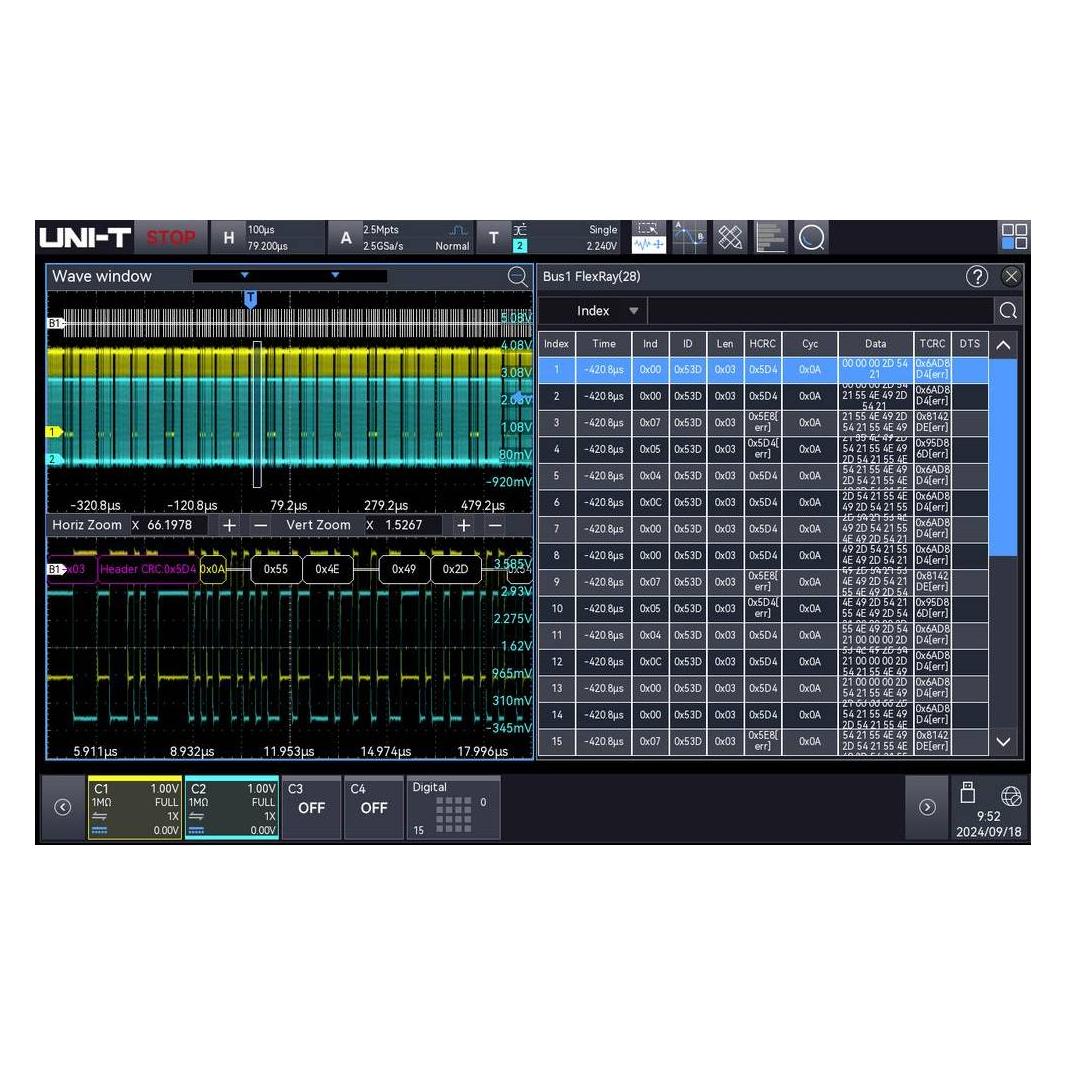Open the horizontal timebase H settings

click(267, 237)
